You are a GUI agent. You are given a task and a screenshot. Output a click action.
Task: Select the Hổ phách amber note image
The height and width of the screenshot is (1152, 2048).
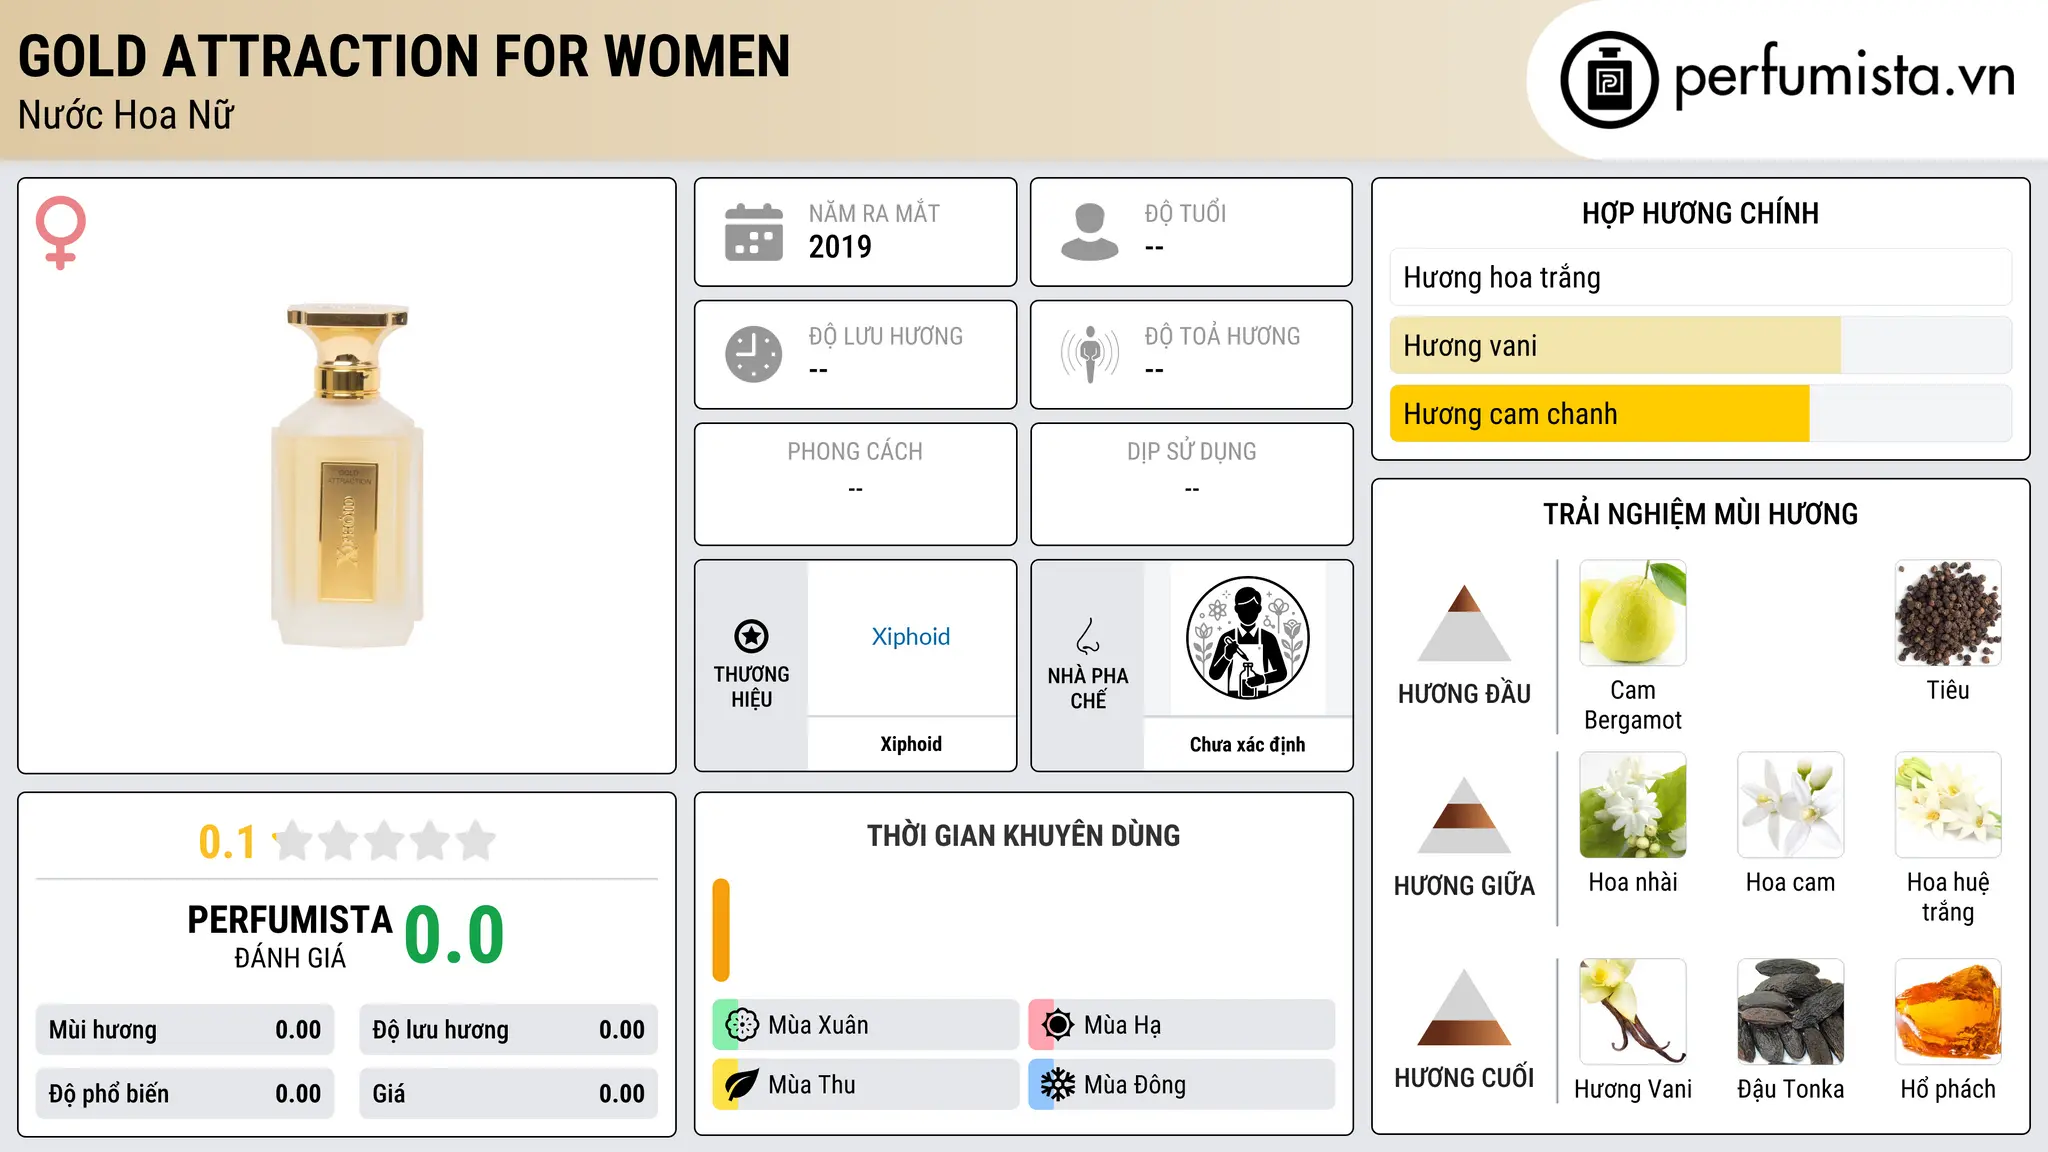click(1948, 1012)
